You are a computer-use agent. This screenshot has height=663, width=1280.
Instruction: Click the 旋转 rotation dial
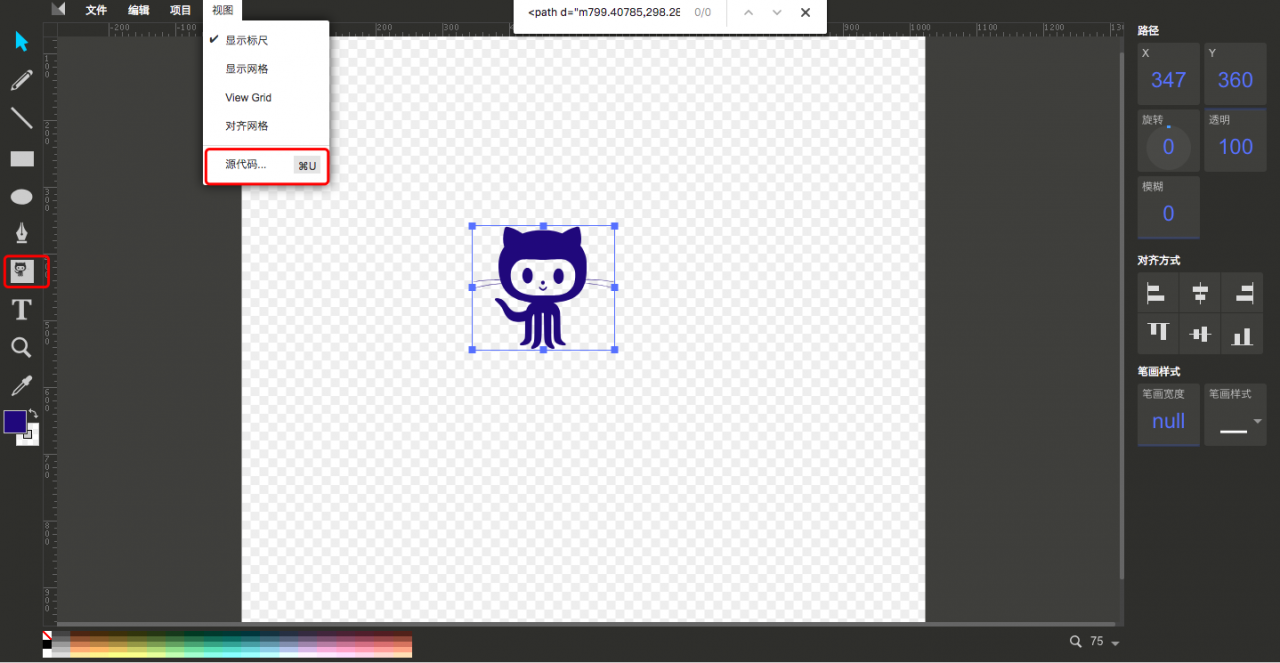point(1168,147)
